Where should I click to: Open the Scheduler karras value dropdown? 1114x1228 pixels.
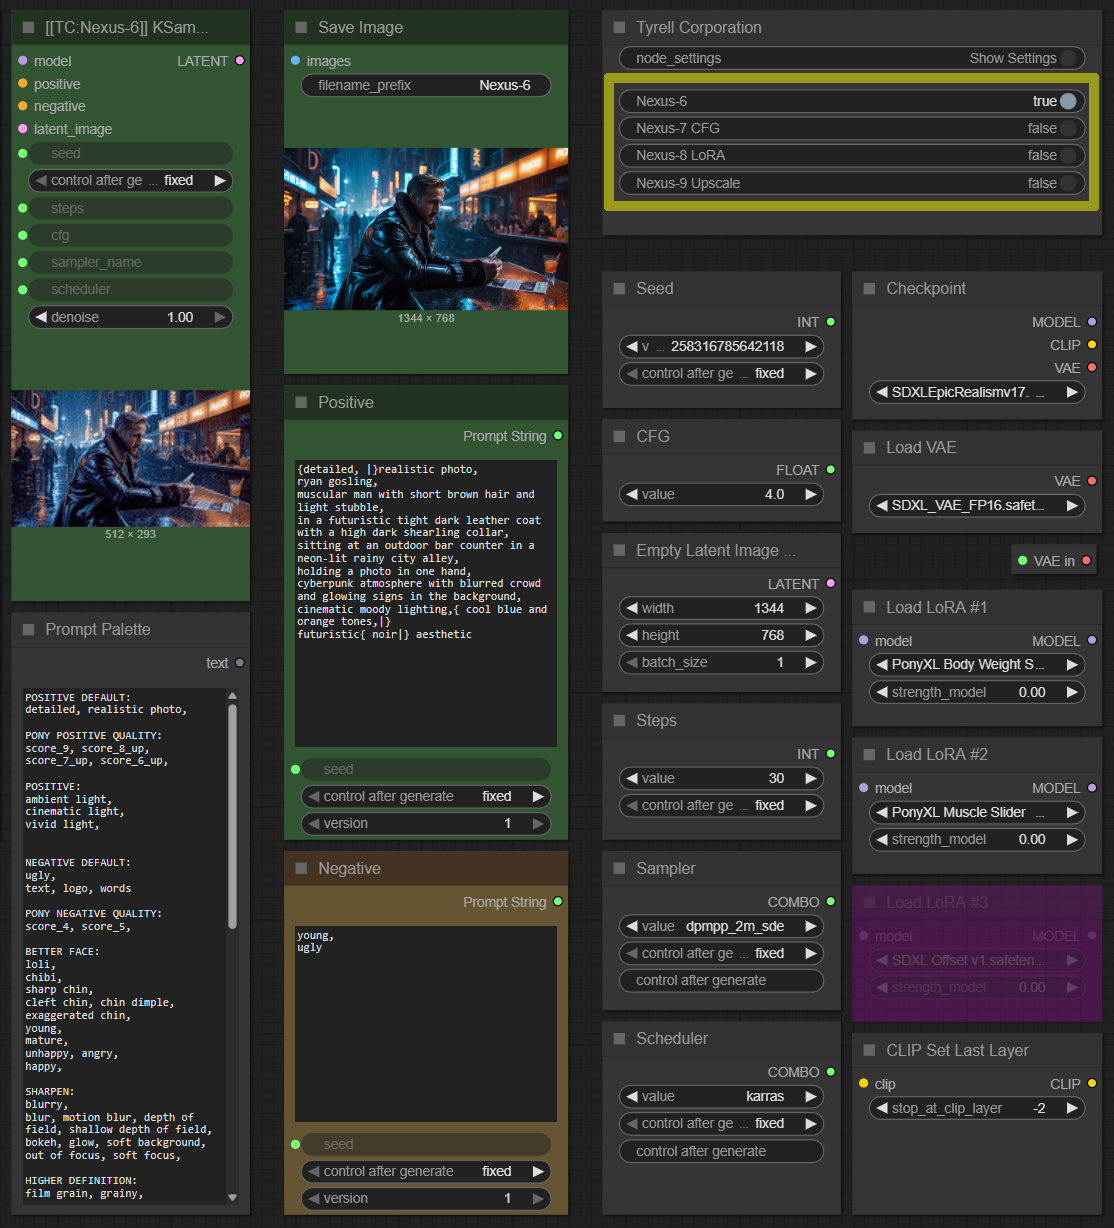coord(721,1096)
